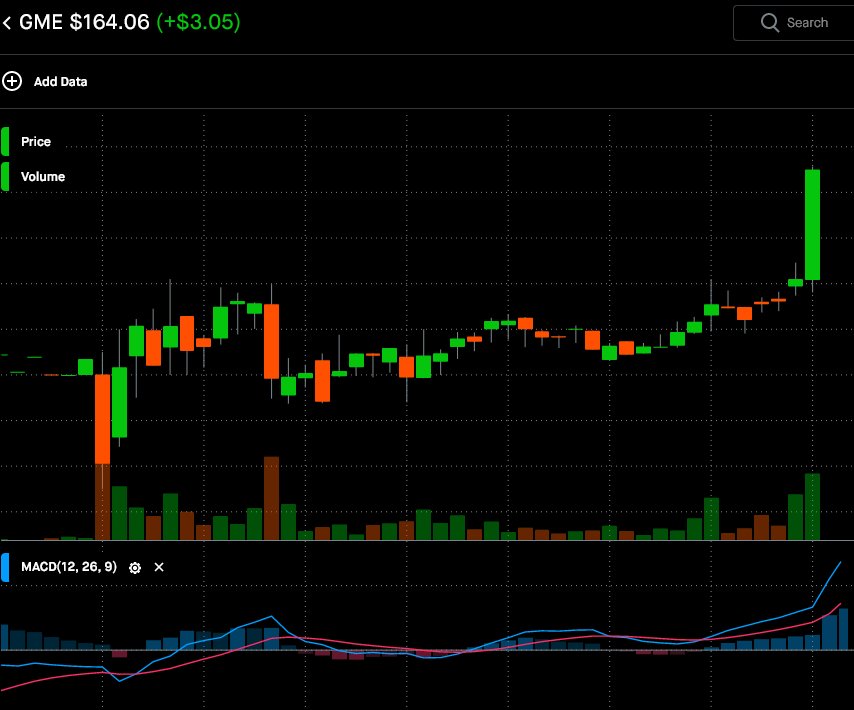Click the Add Data label
The width and height of the screenshot is (854, 710).
point(60,82)
